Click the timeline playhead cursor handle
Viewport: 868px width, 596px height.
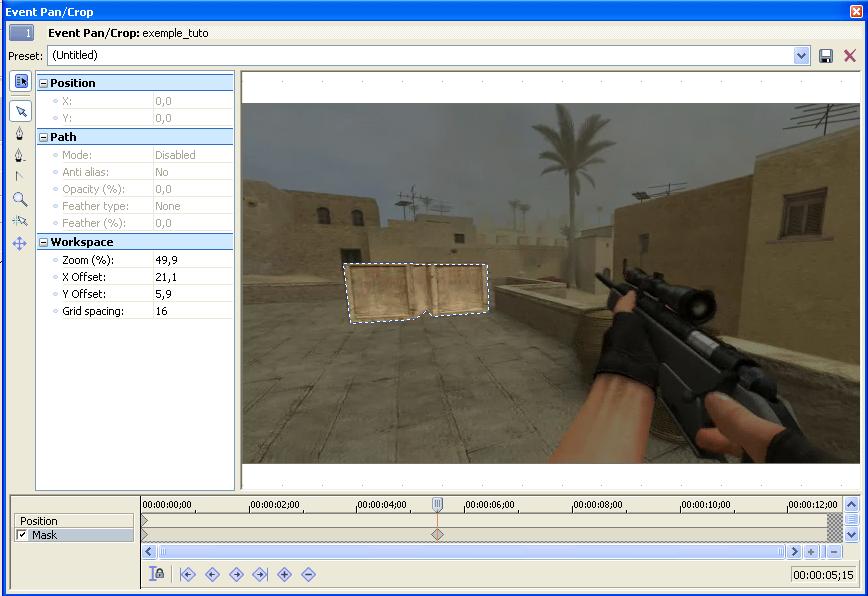437,504
